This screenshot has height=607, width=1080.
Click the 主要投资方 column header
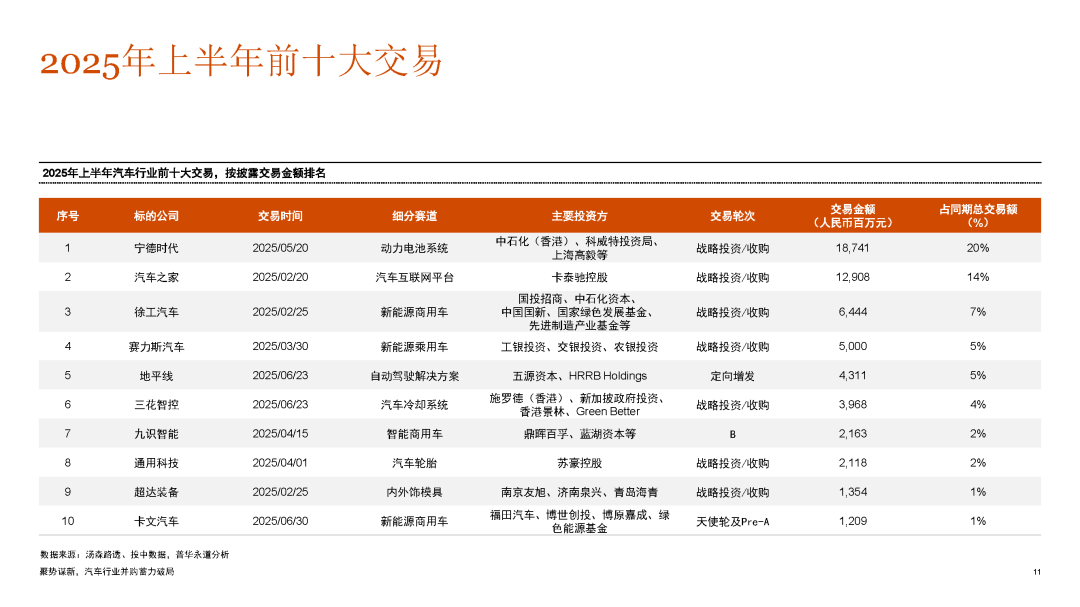579,216
